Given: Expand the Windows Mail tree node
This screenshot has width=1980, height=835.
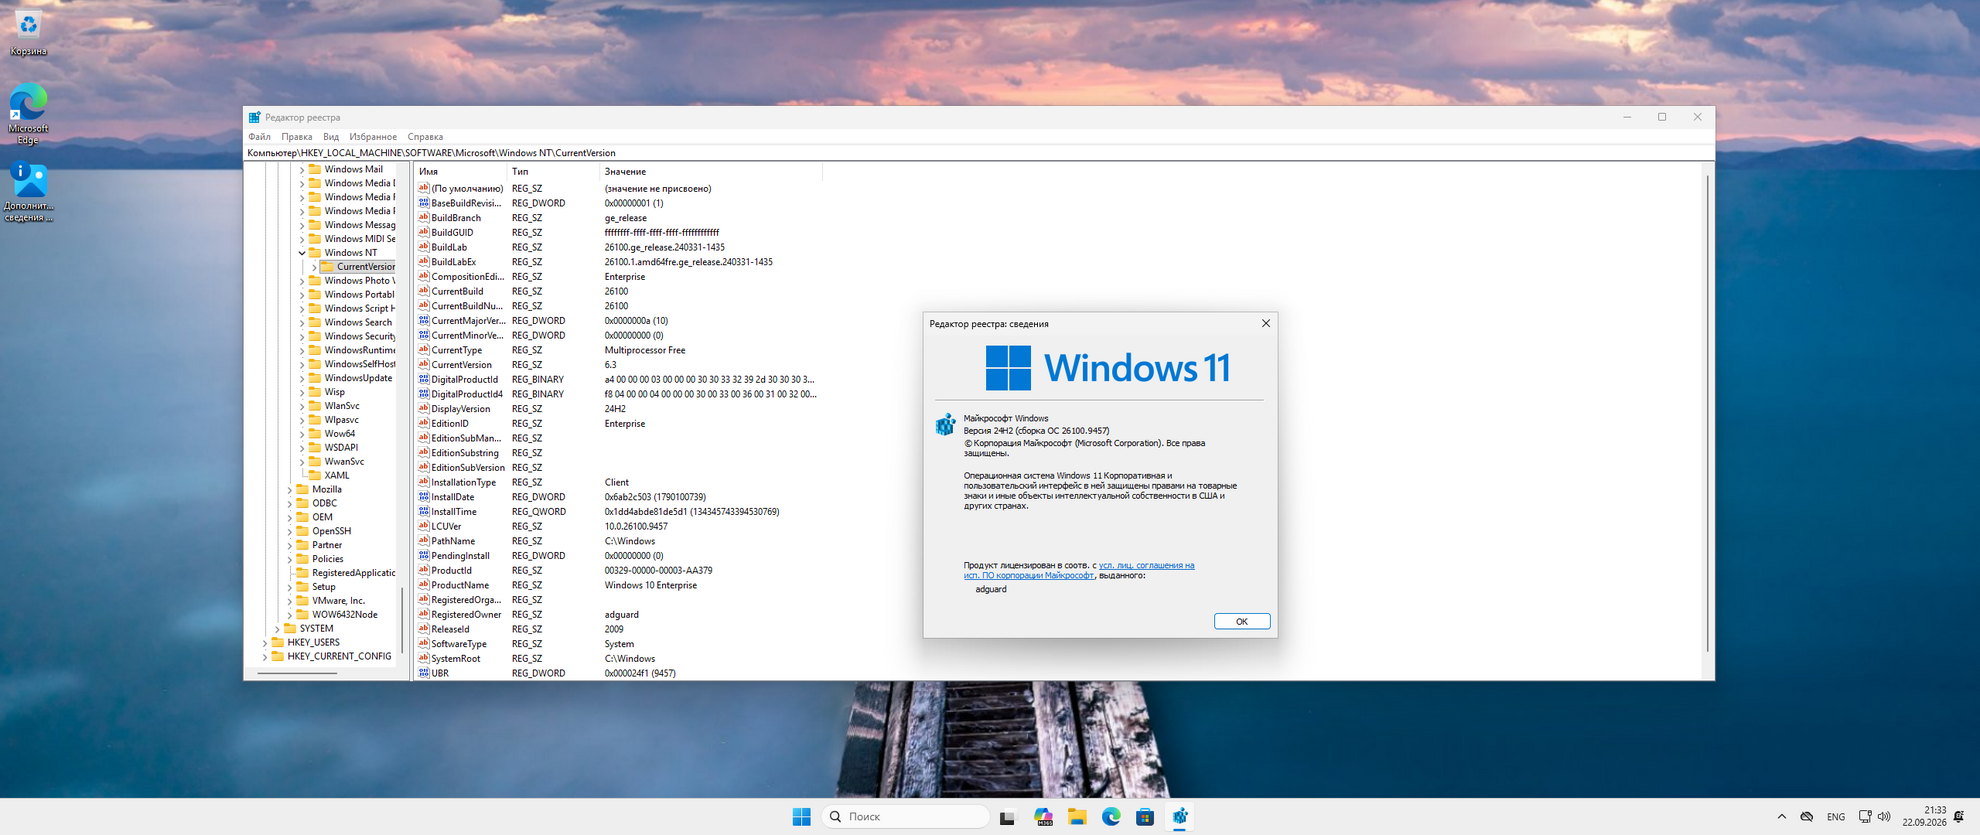Looking at the screenshot, I should [302, 170].
